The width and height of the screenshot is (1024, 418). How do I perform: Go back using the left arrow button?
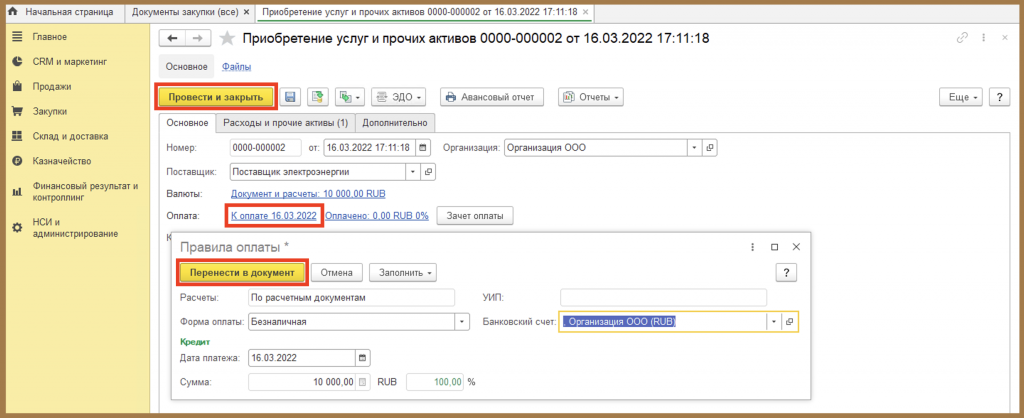(172, 39)
